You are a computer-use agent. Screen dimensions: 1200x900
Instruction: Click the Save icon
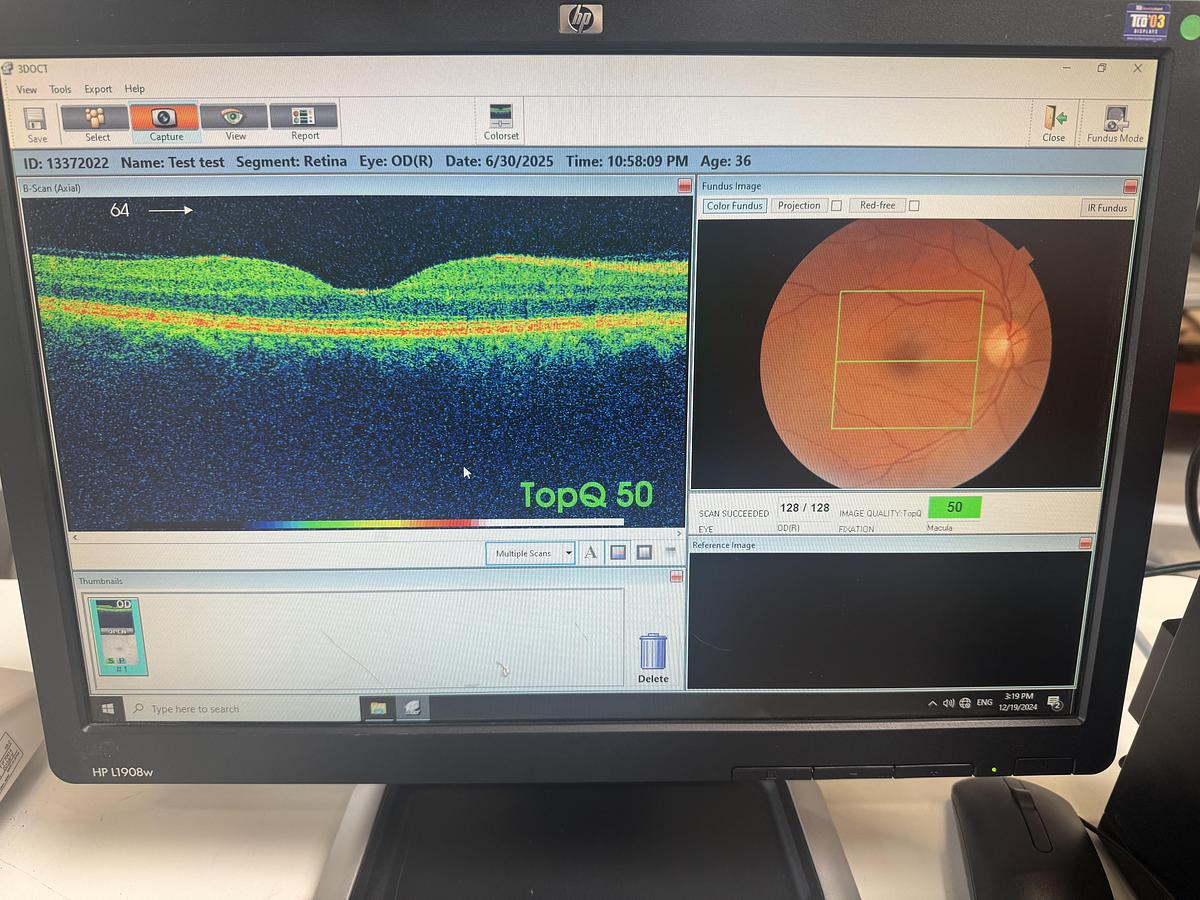pyautogui.click(x=36, y=117)
